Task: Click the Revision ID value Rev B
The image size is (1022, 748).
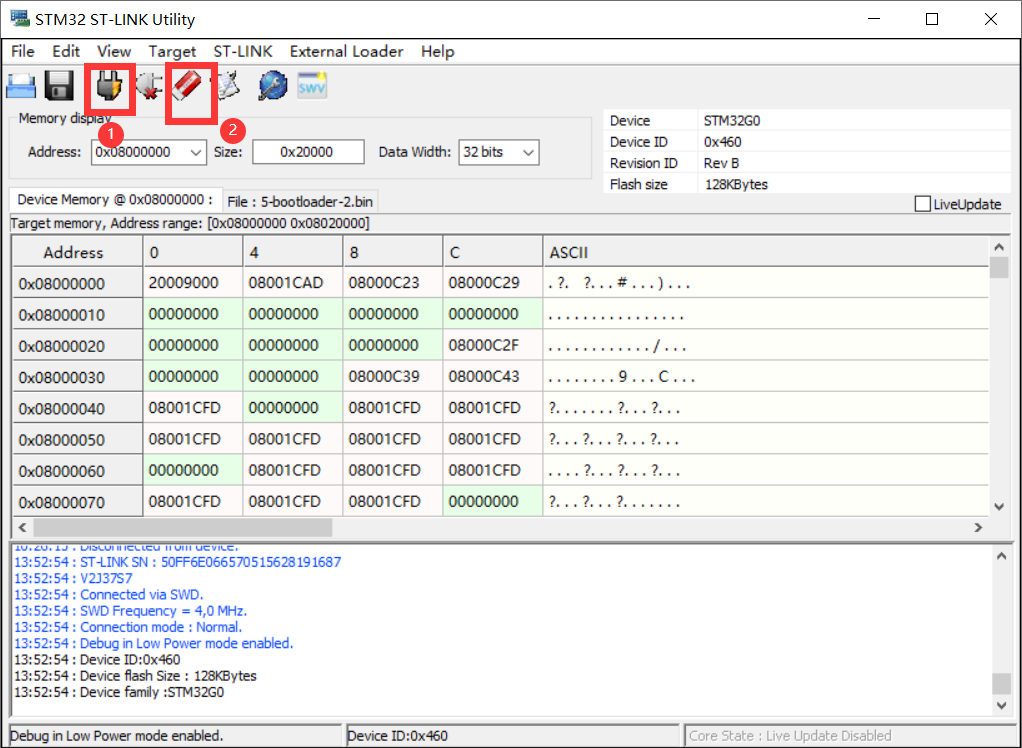Action: (722, 164)
